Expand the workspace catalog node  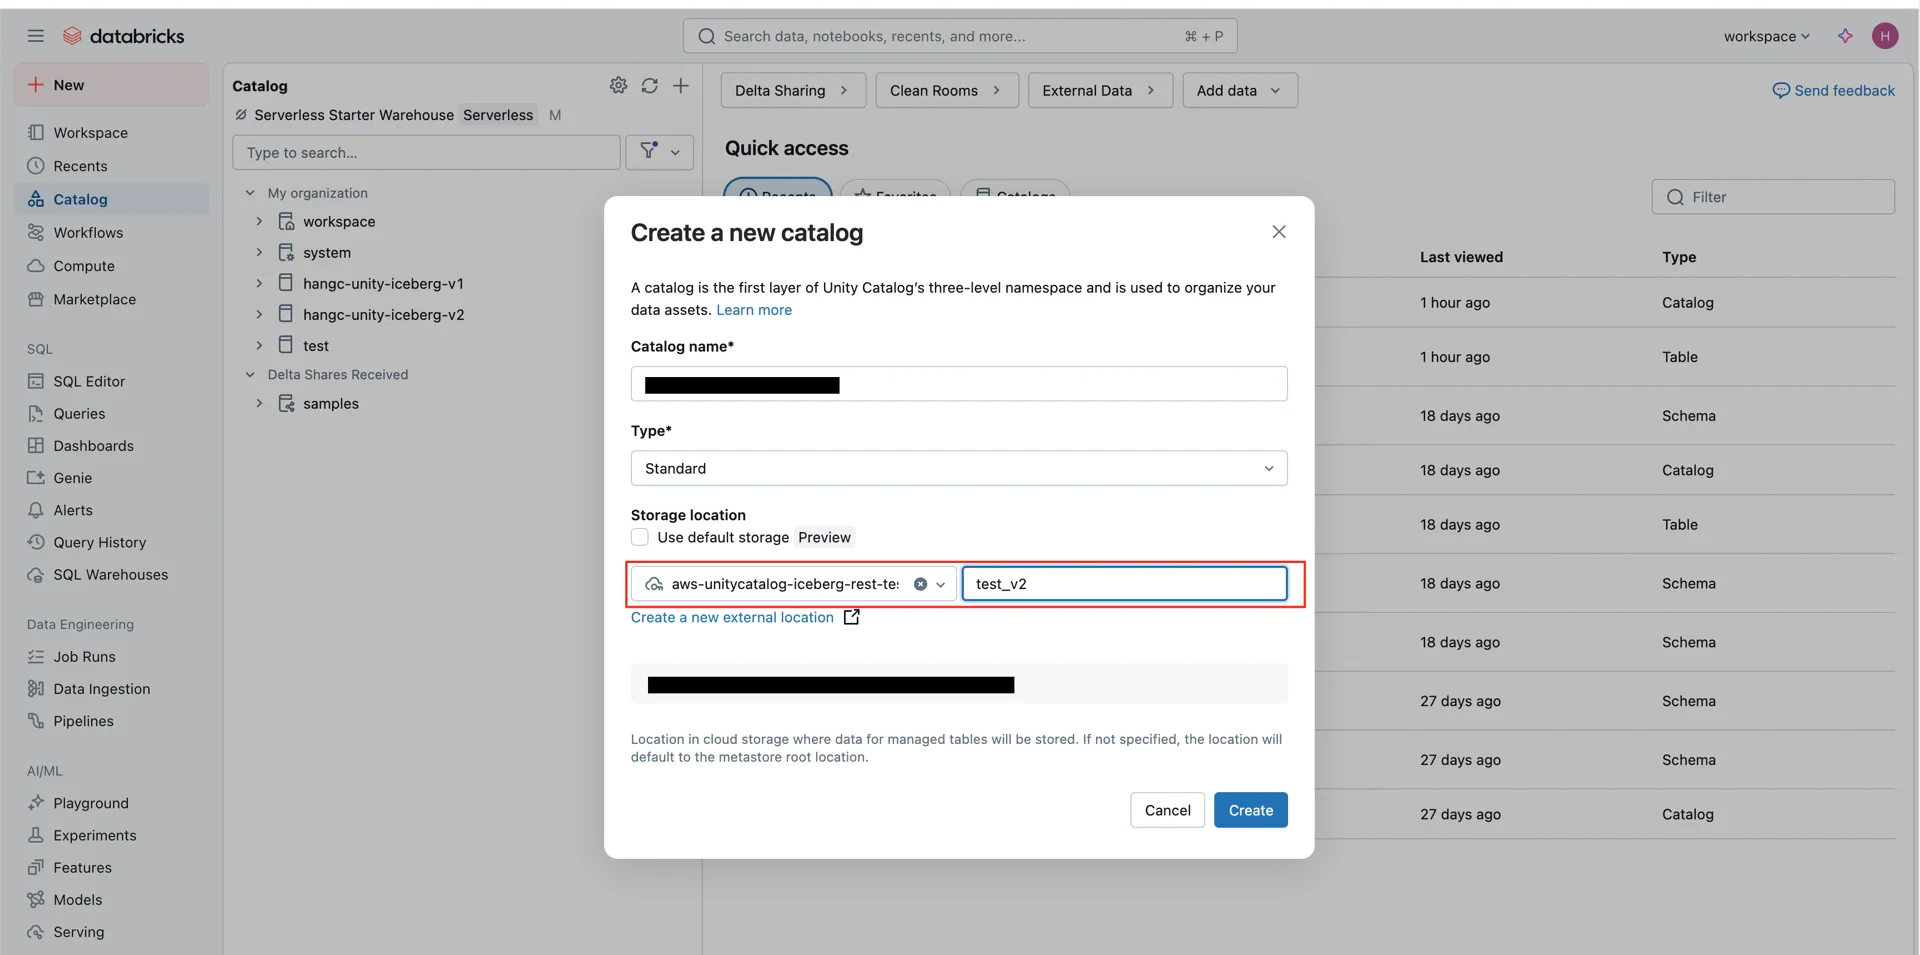pyautogui.click(x=259, y=221)
